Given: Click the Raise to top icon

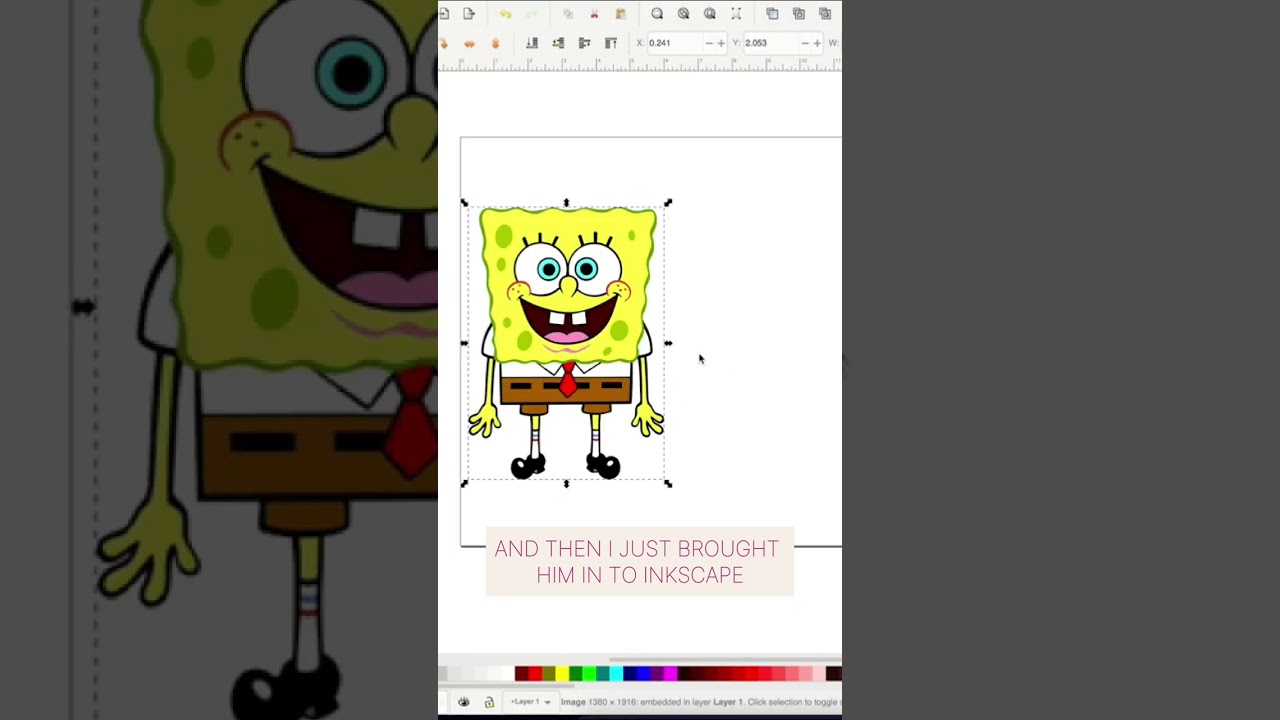Looking at the screenshot, I should click(x=611, y=43).
